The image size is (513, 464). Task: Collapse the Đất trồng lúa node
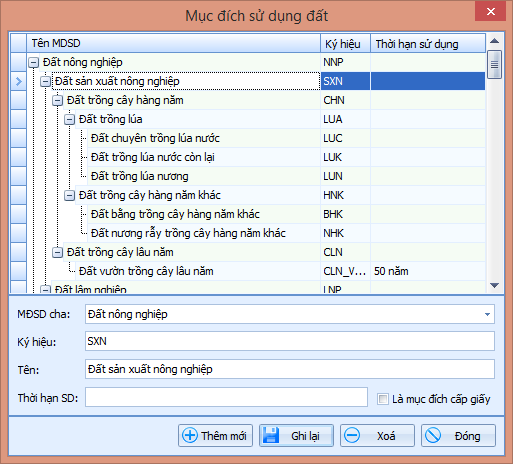69,119
